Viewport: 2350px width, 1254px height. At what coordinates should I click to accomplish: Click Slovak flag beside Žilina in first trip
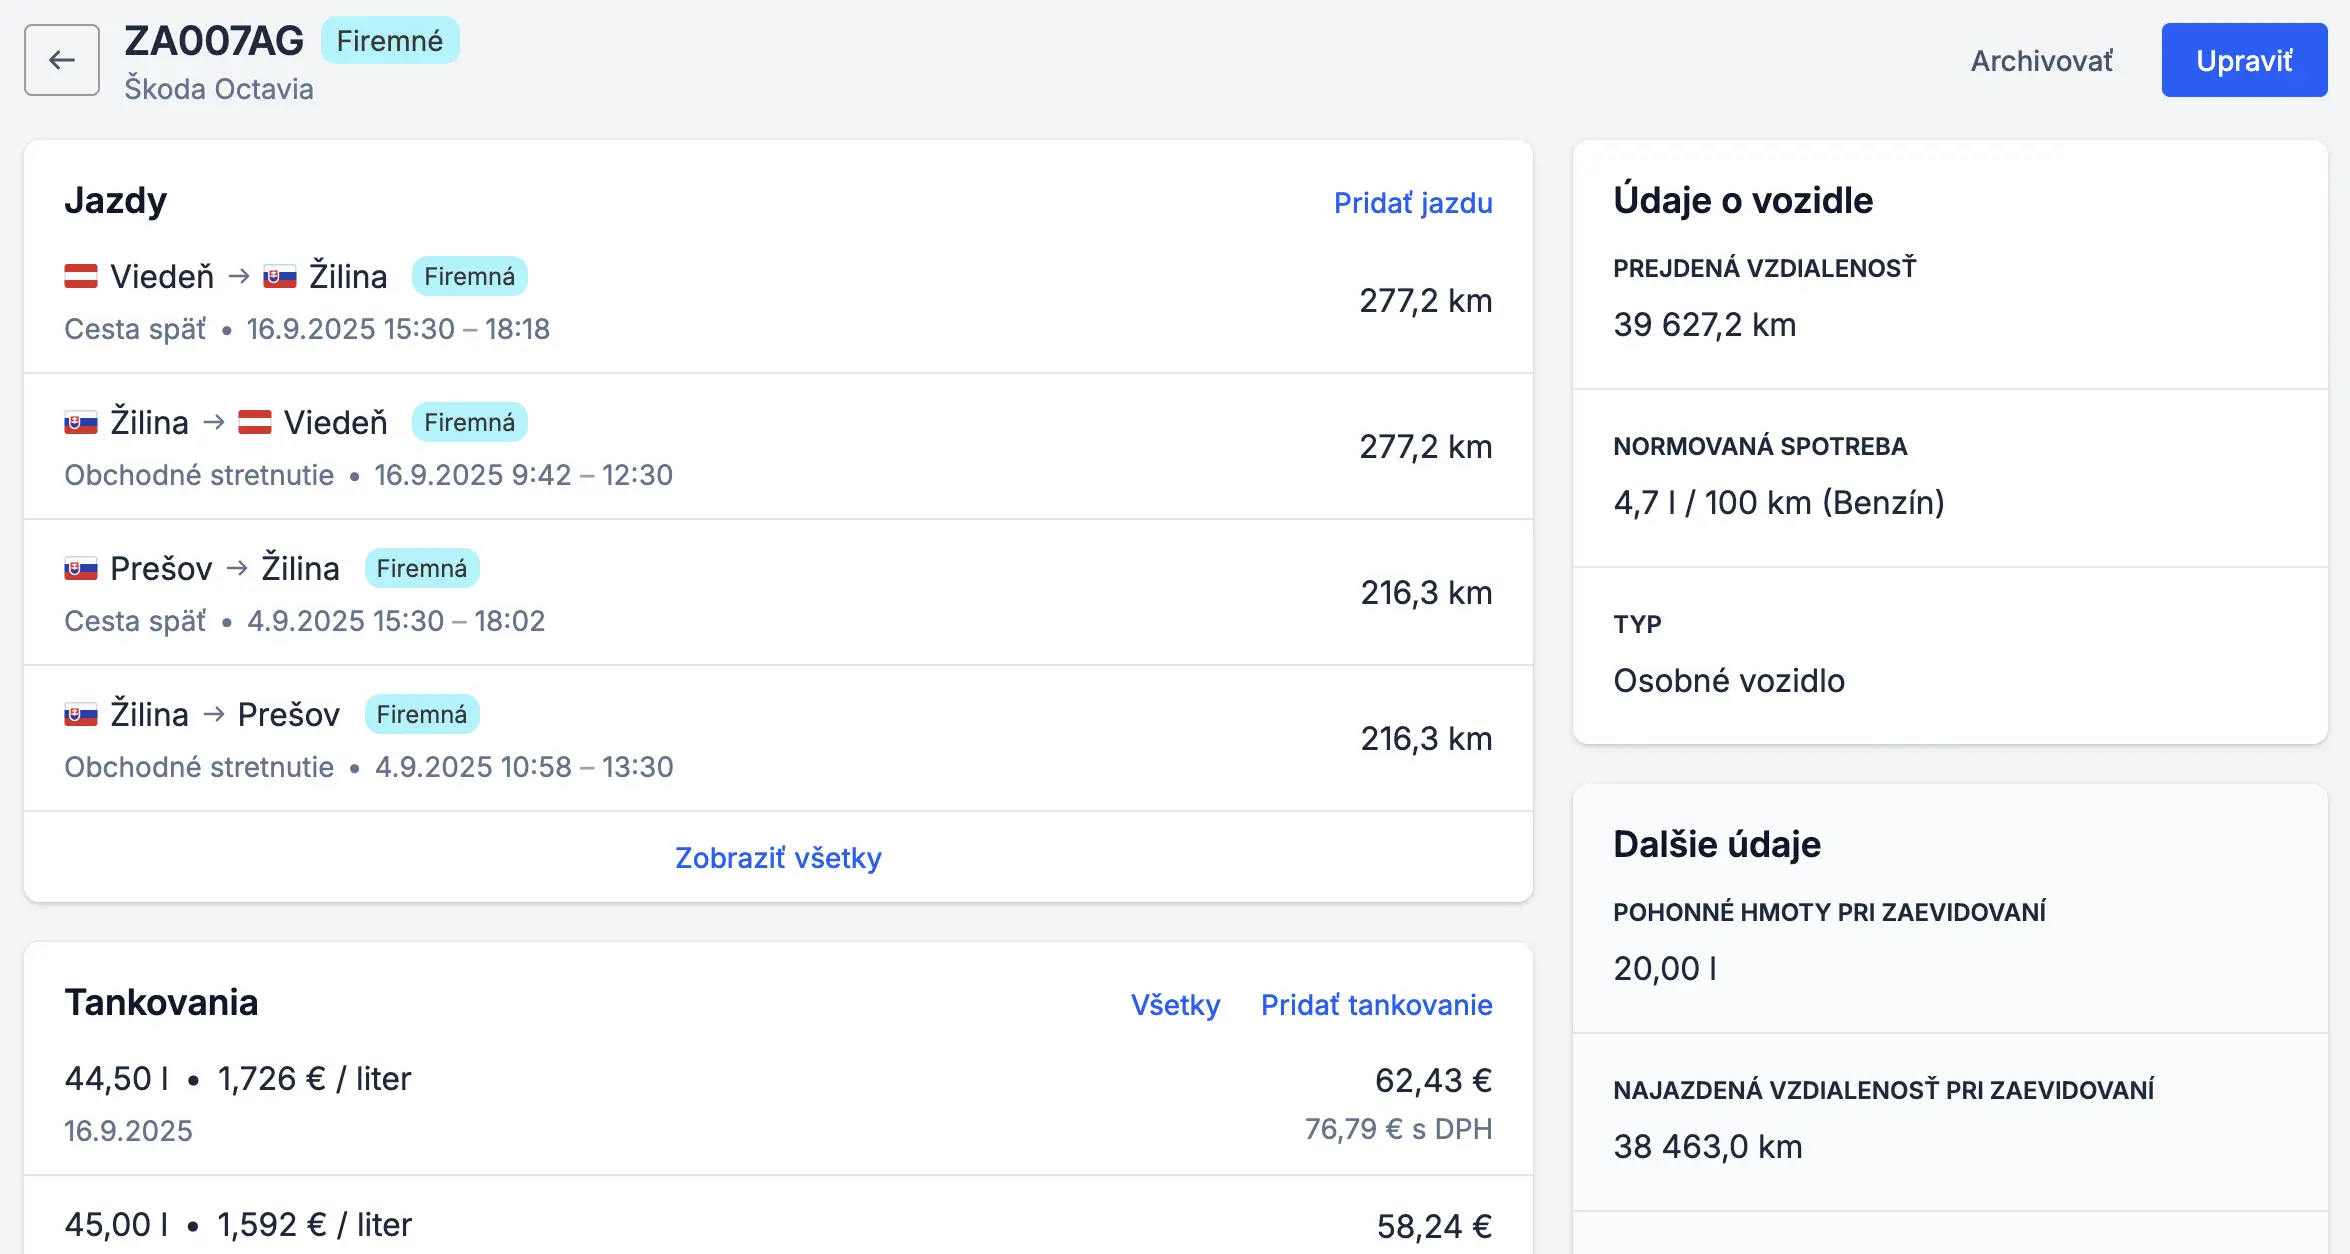280,276
